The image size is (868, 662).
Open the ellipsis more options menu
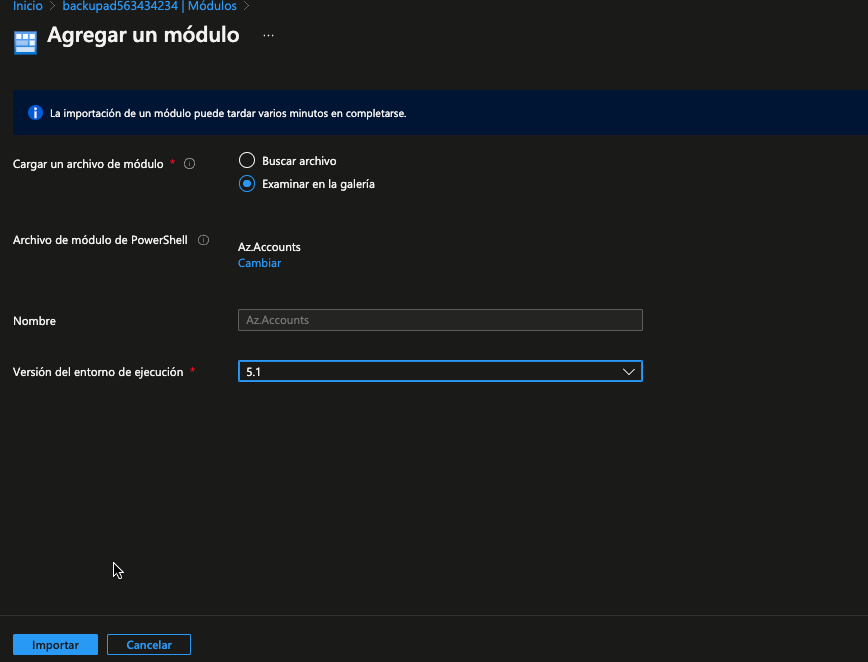(268, 36)
